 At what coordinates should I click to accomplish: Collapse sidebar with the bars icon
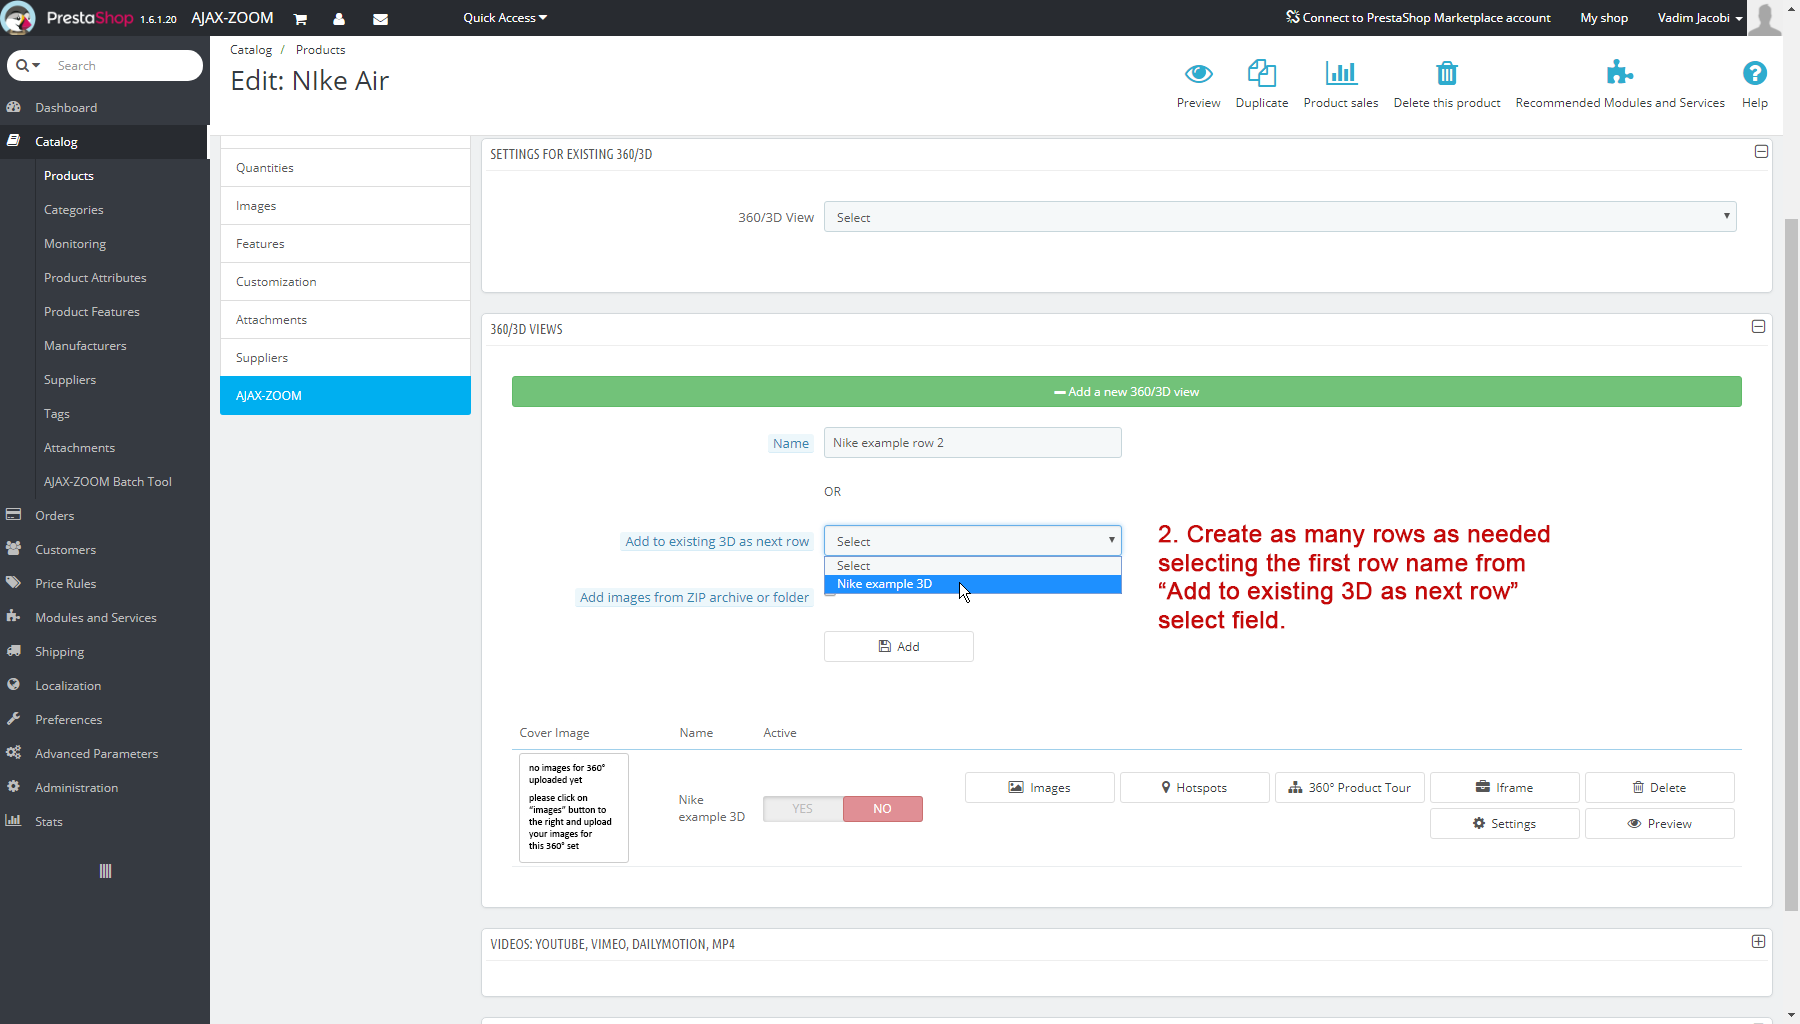105,871
